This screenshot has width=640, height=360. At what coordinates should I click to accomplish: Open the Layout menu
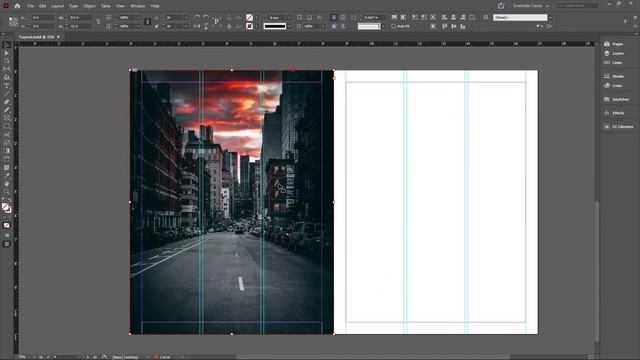[58, 6]
